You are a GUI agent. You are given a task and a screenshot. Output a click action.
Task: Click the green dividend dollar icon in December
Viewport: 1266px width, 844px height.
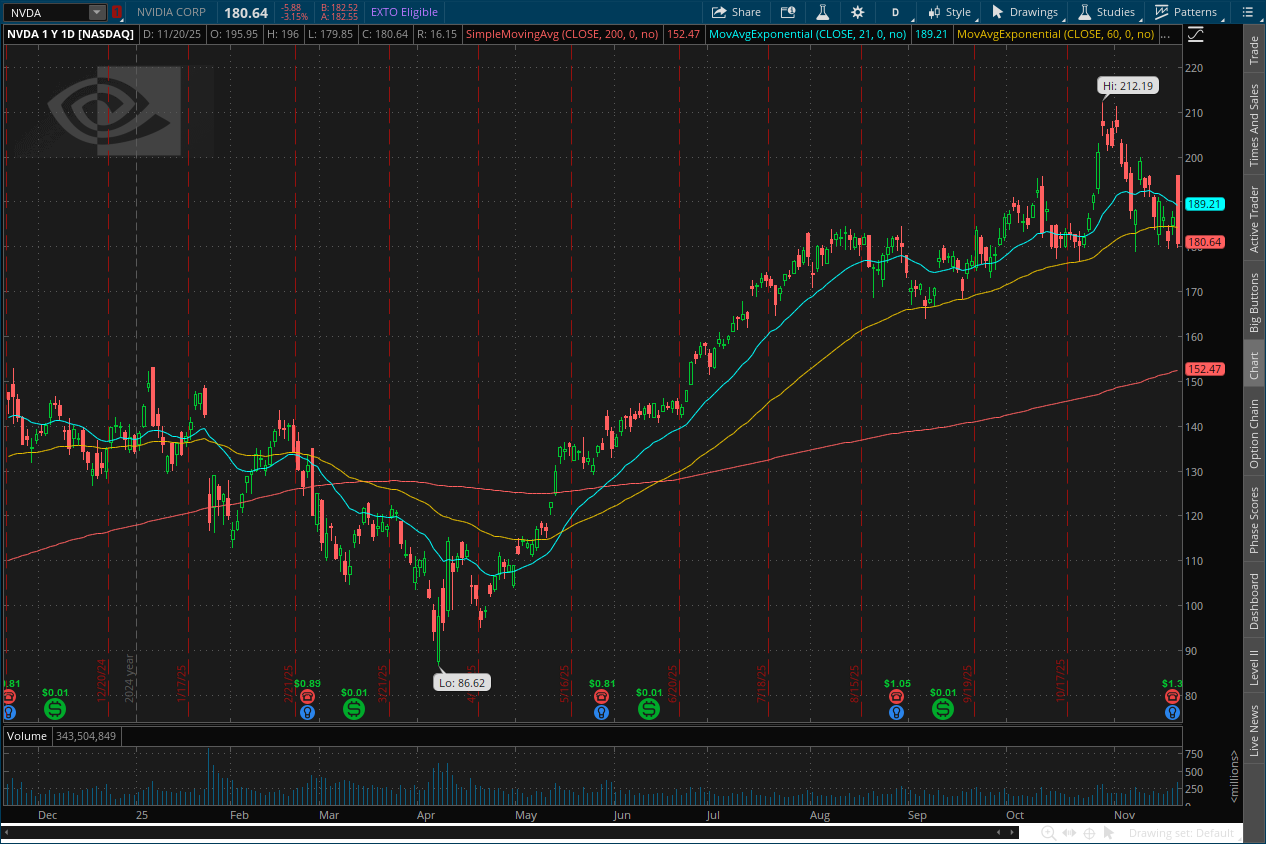[55, 709]
